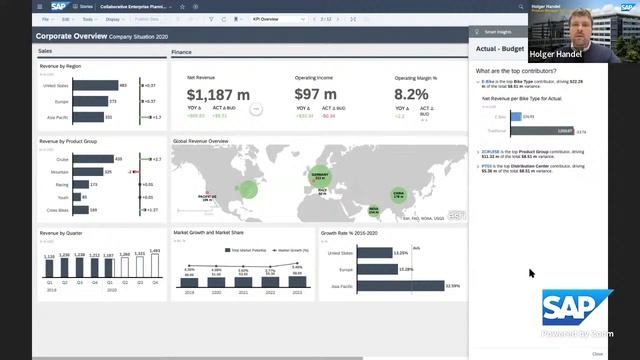Click the SAP logo in header
Image resolution: width=640 pixels, height=360 pixels.
pyautogui.click(x=59, y=6)
